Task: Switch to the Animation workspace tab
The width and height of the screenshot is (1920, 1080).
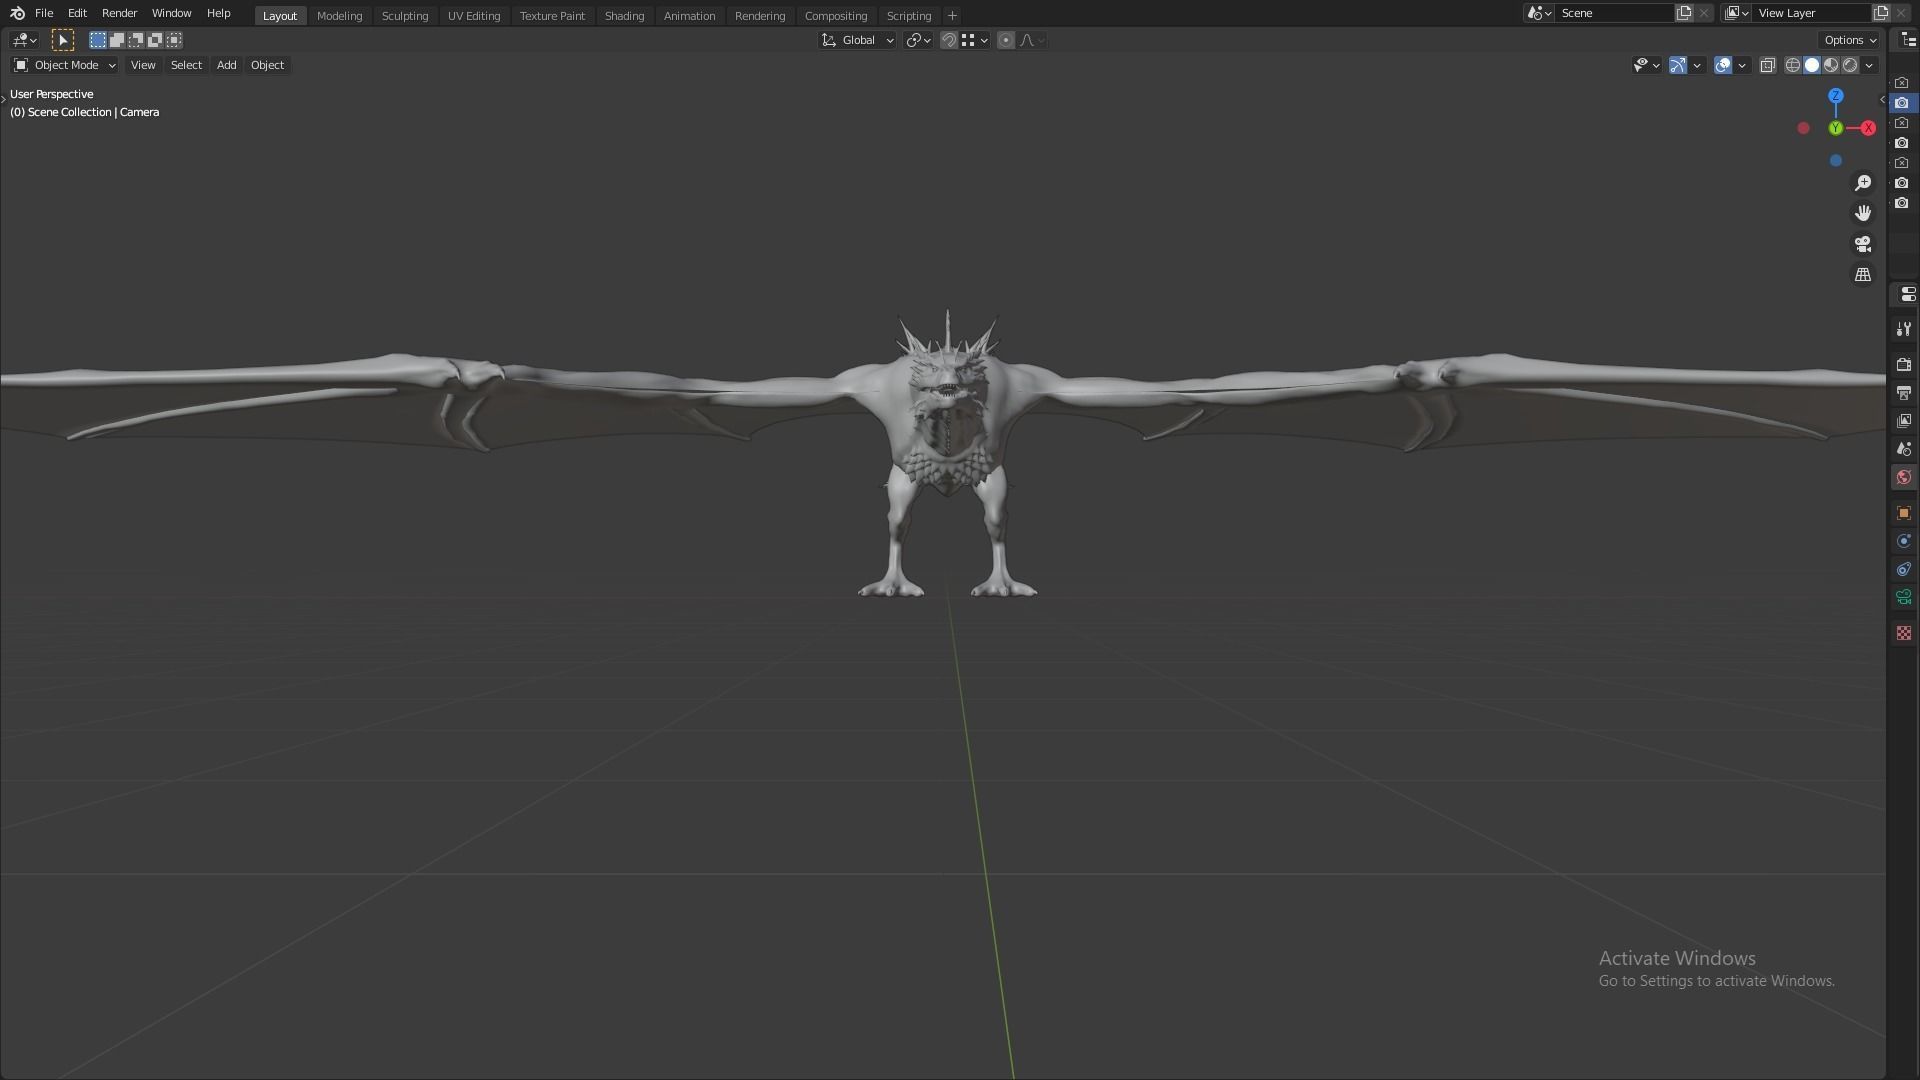Action: 689,16
